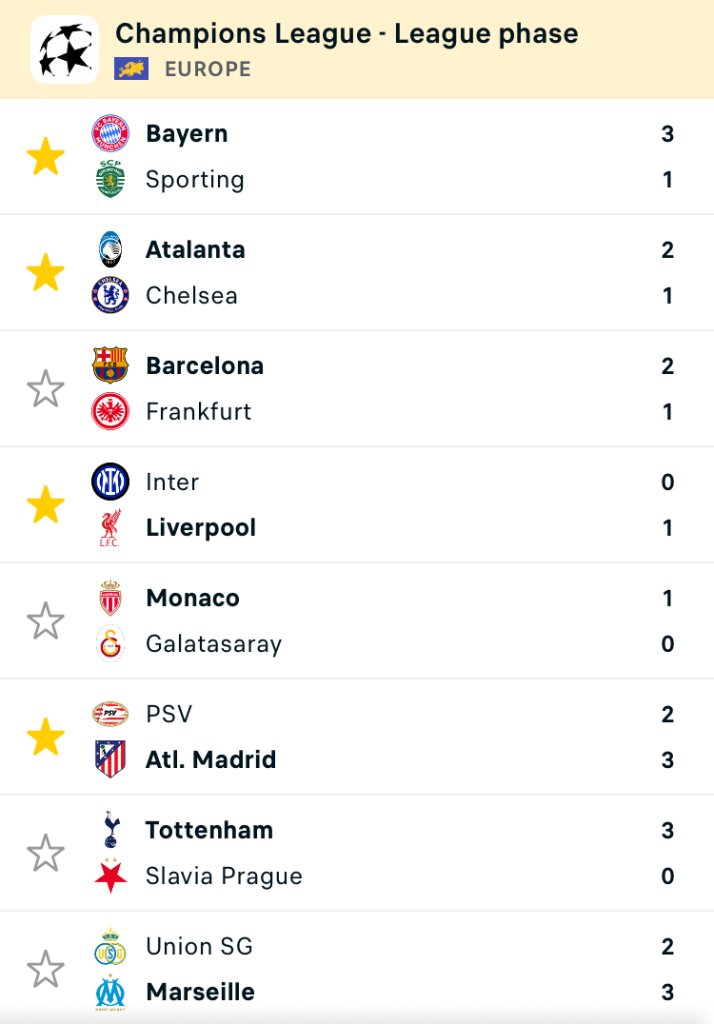Favorite the Barcelona vs Frankfurt match

pyautogui.click(x=46, y=389)
